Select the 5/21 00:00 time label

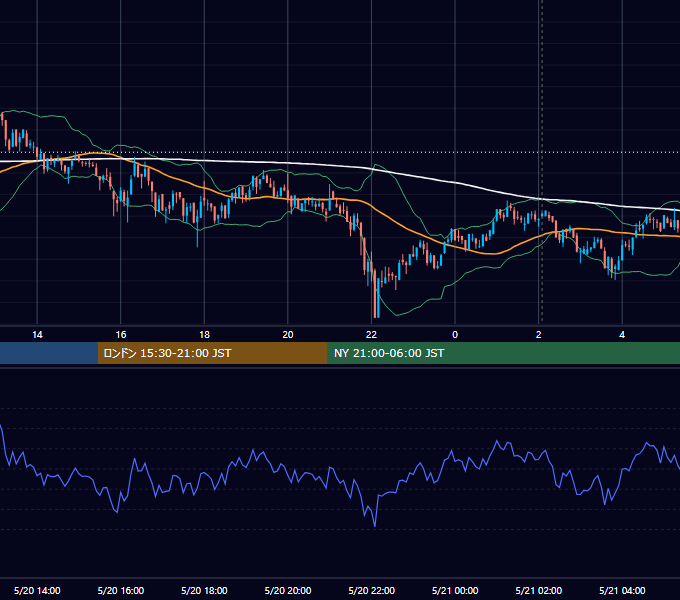coord(455,590)
